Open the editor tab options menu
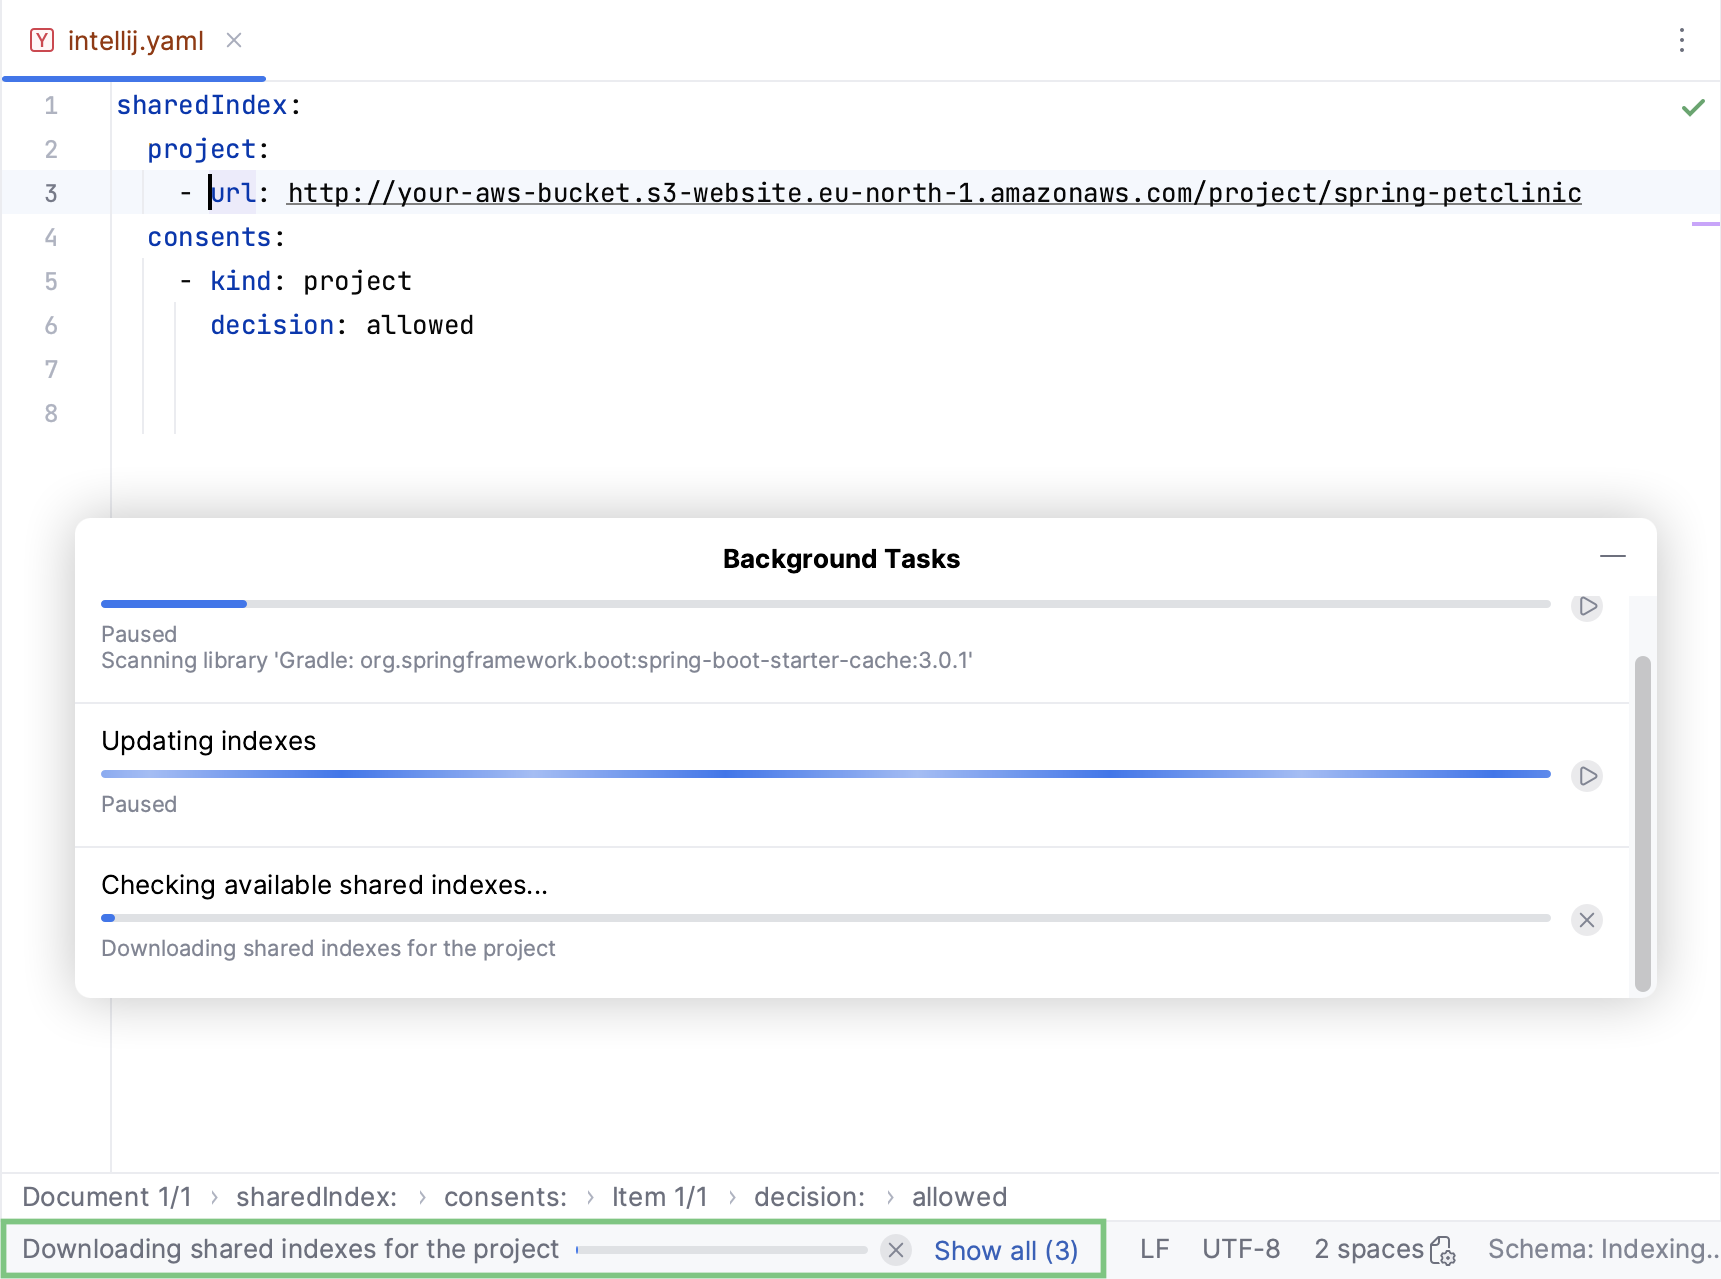This screenshot has height=1279, width=1721. pos(1682,40)
